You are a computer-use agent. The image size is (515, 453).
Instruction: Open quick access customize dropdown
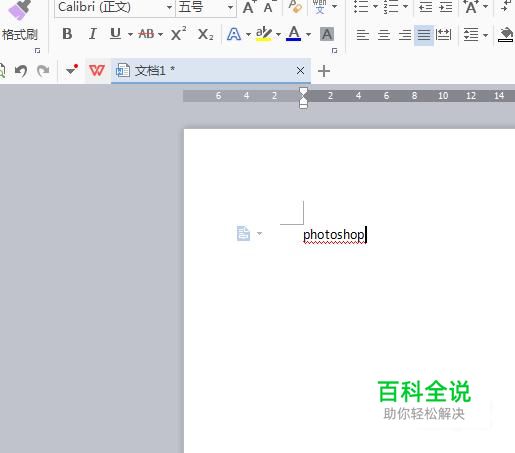click(x=72, y=70)
